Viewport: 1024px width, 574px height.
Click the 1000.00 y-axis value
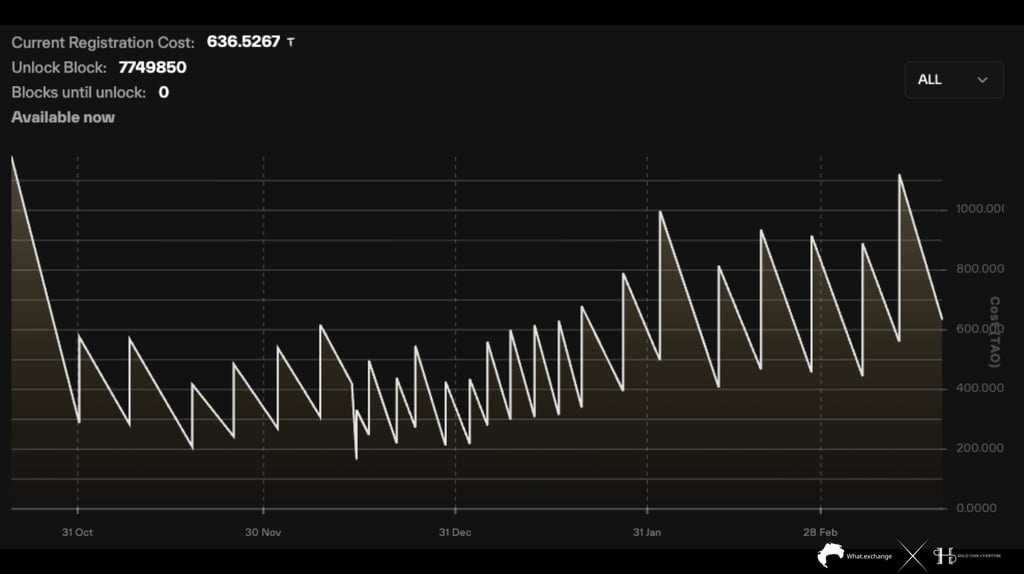[980, 209]
